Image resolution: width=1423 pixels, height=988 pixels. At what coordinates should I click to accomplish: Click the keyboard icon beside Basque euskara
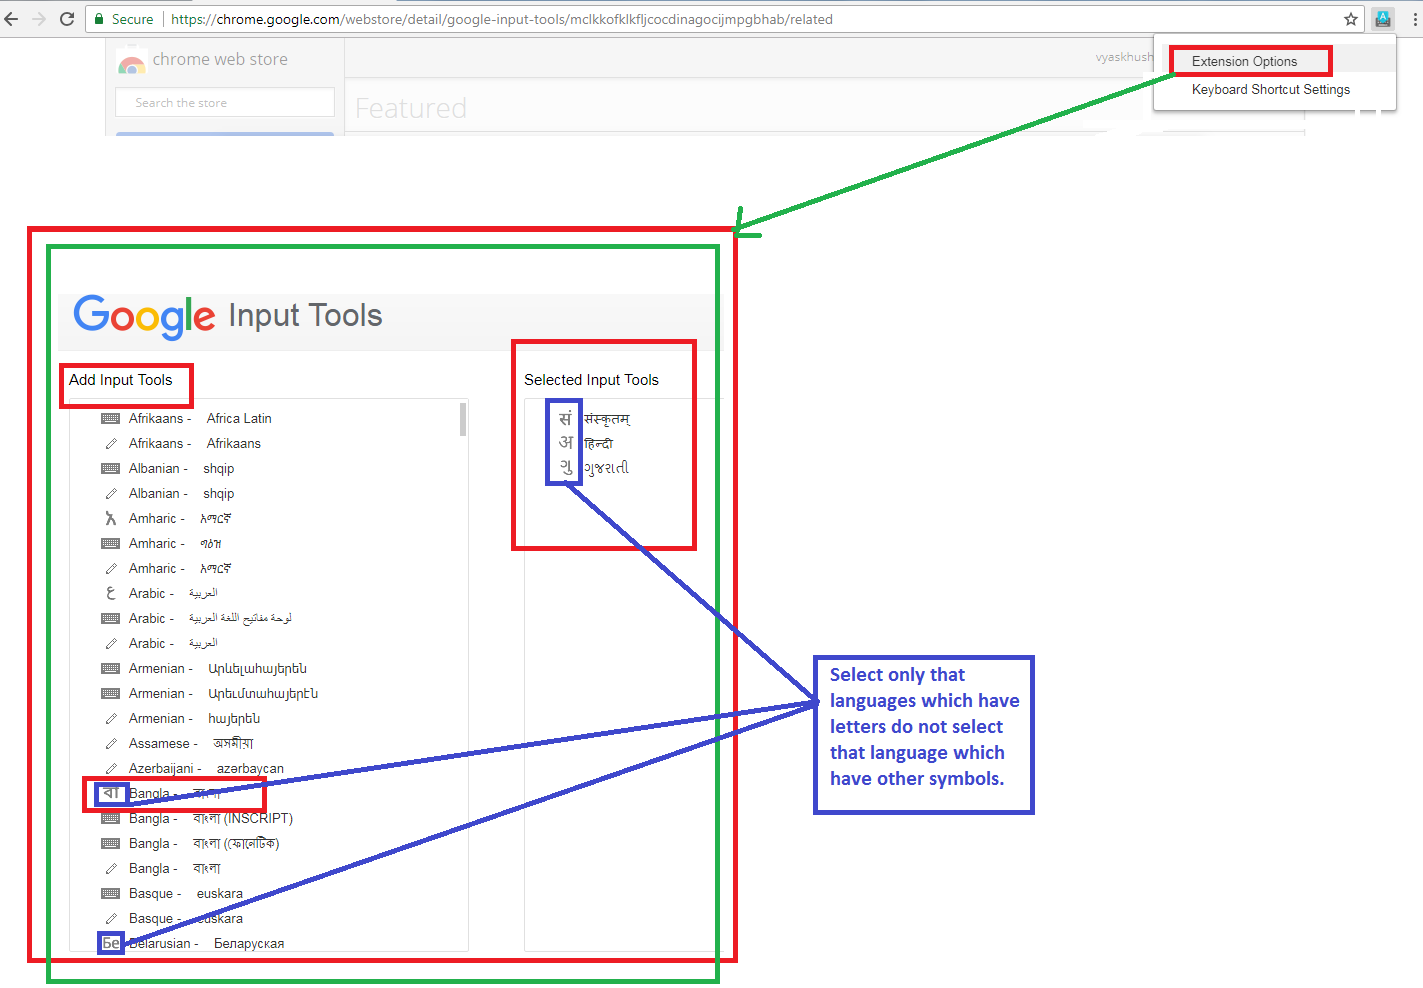[111, 894]
